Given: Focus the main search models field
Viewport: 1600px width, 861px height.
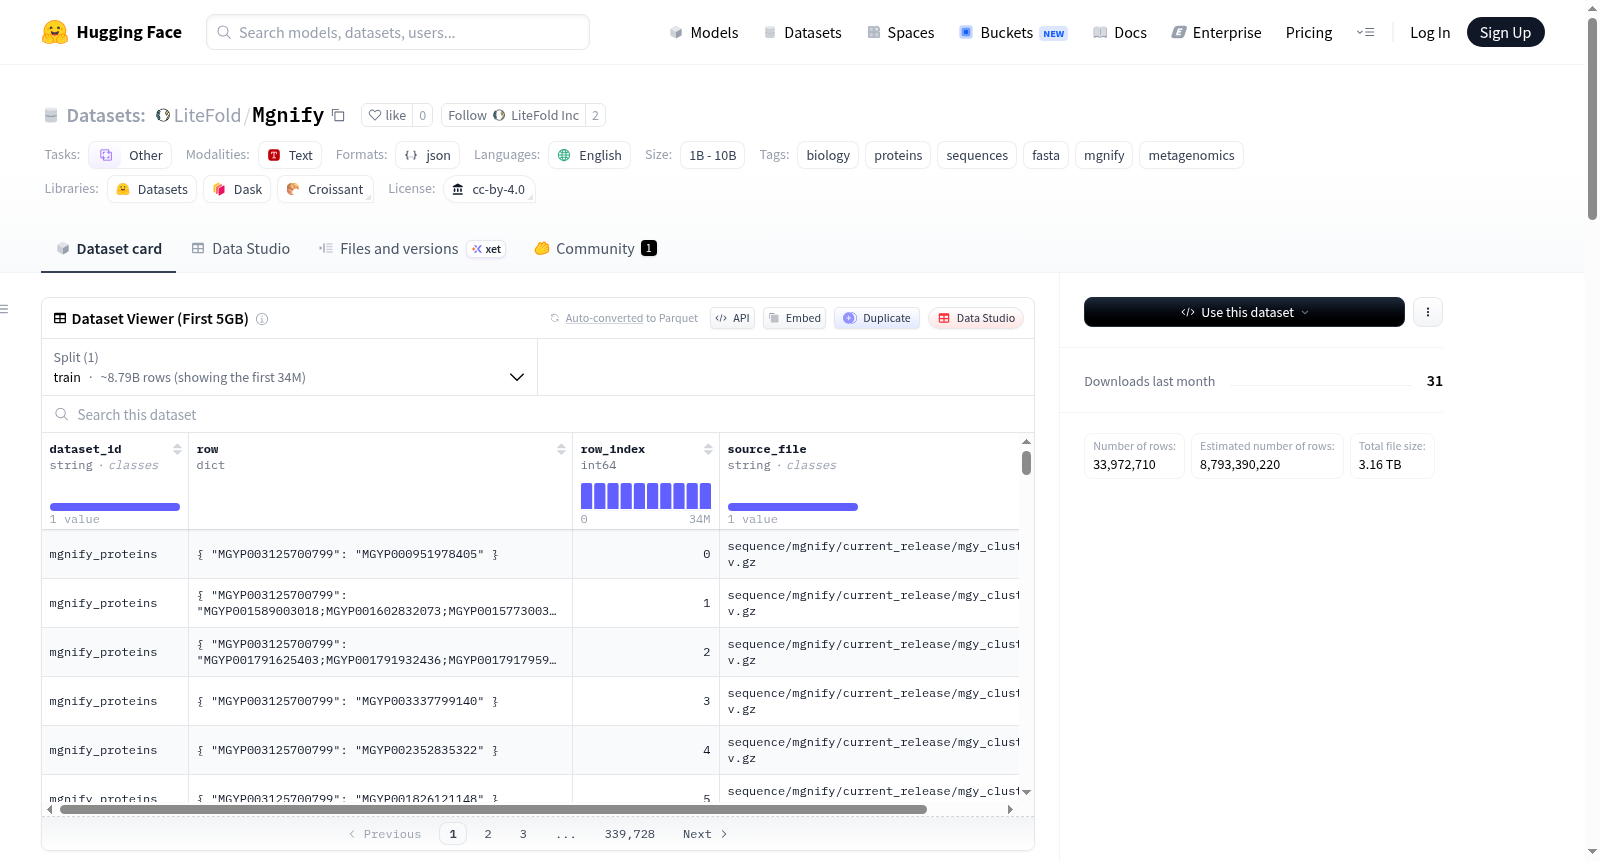Looking at the screenshot, I should tap(398, 32).
